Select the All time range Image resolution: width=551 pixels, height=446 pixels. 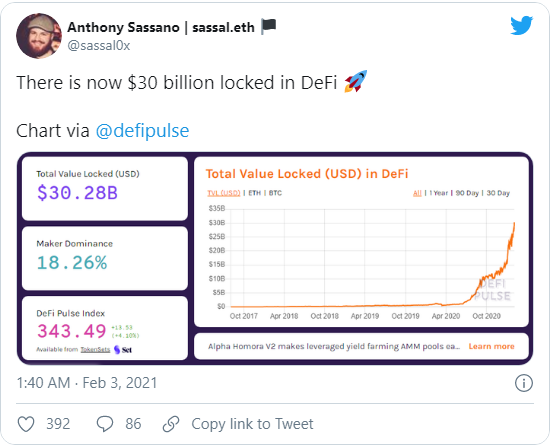click(x=417, y=193)
